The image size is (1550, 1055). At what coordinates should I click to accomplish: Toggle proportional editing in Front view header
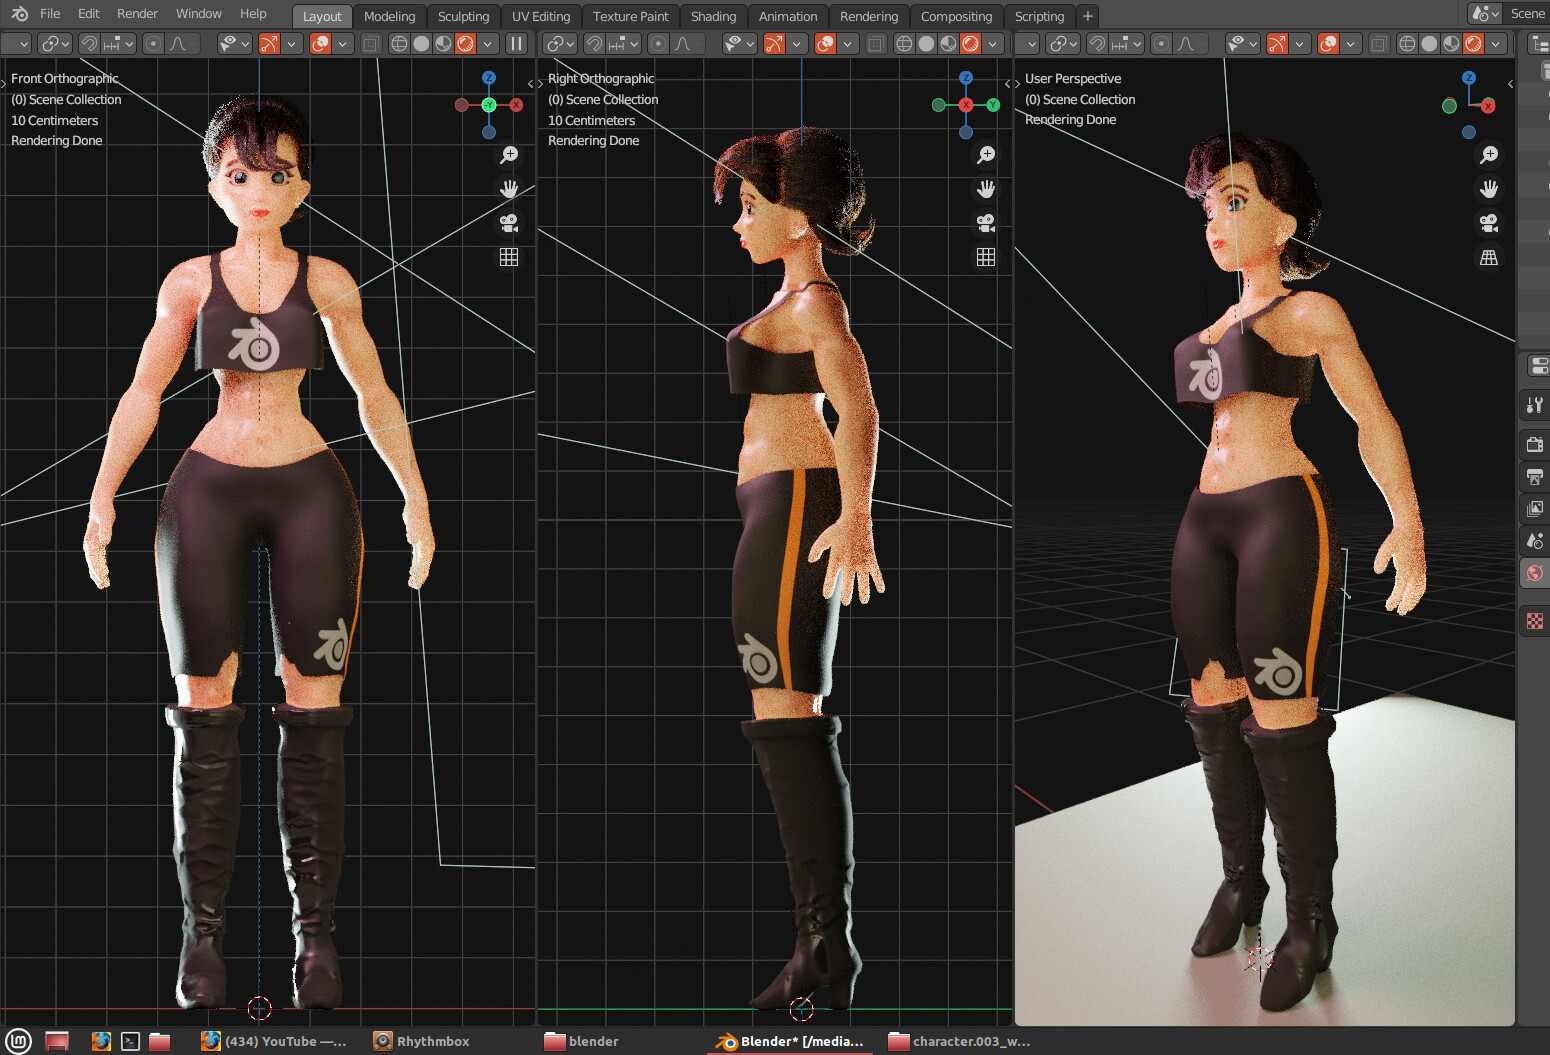click(153, 44)
